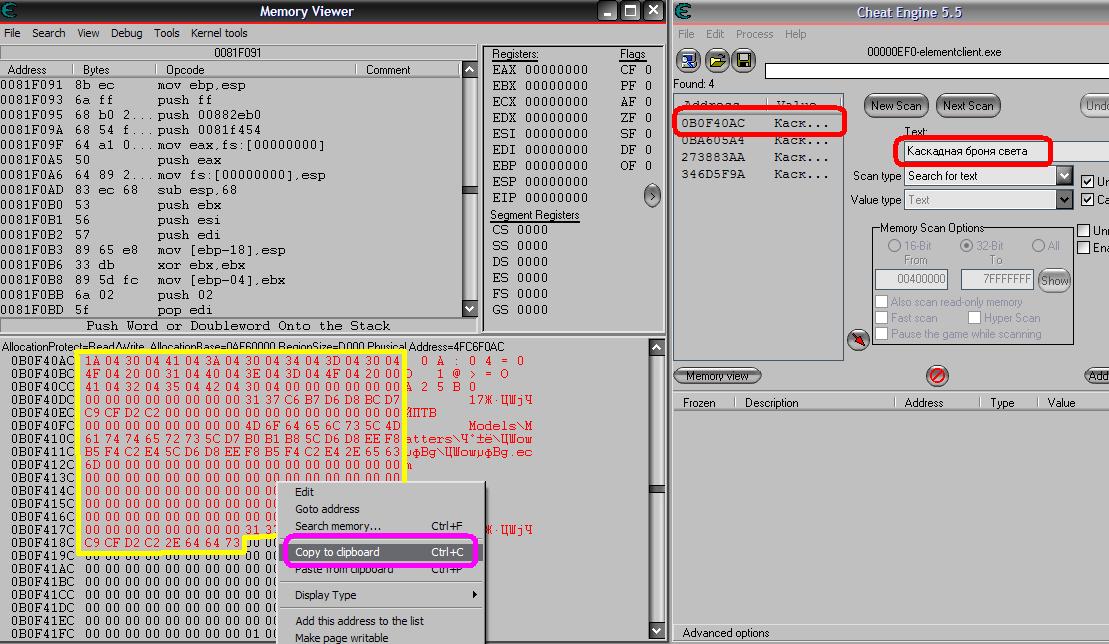1109x644 pixels.
Task: Click disassembler scroll down arrow
Action: pos(470,308)
